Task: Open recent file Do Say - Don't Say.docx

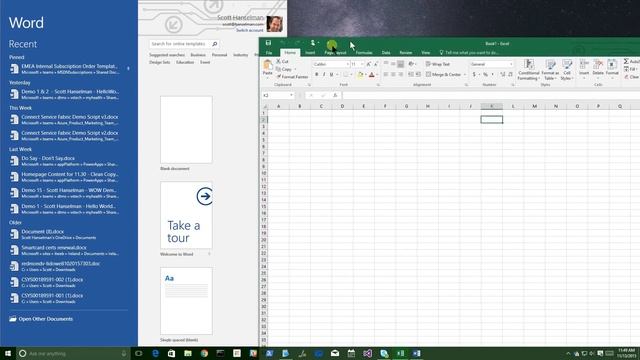Action: click(64, 161)
